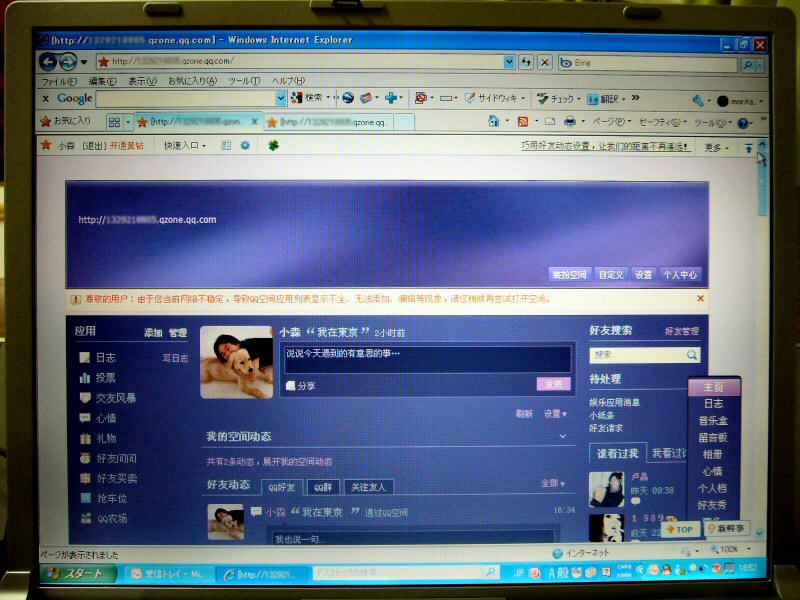Viewport: 800px width, 600px height.
Task: Open the お気に入り(A) menu
Action: pyautogui.click(x=192, y=81)
